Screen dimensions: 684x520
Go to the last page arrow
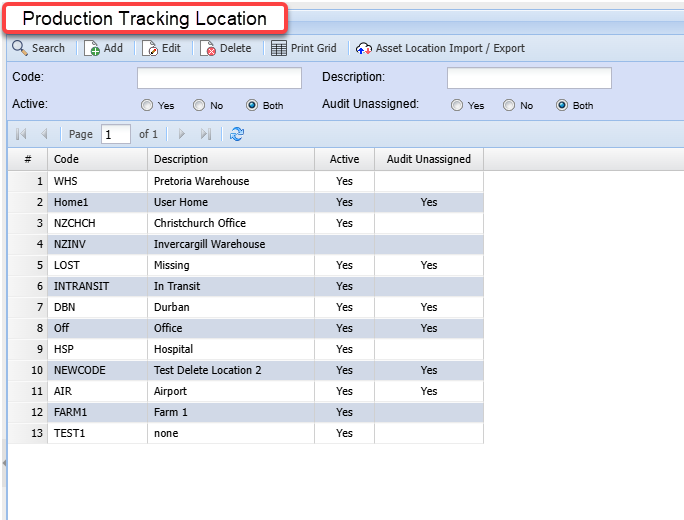click(206, 134)
